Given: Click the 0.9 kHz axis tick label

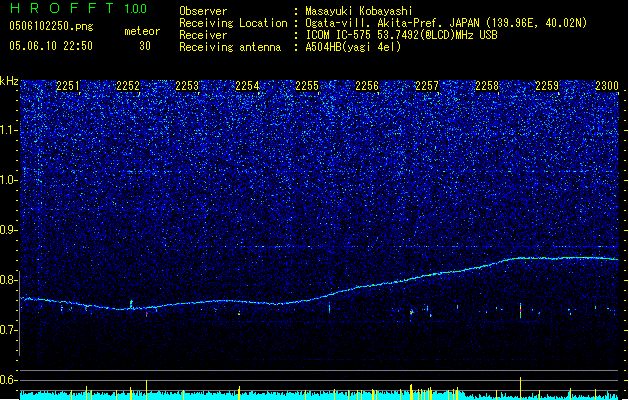Looking at the screenshot, I should (x=9, y=230).
